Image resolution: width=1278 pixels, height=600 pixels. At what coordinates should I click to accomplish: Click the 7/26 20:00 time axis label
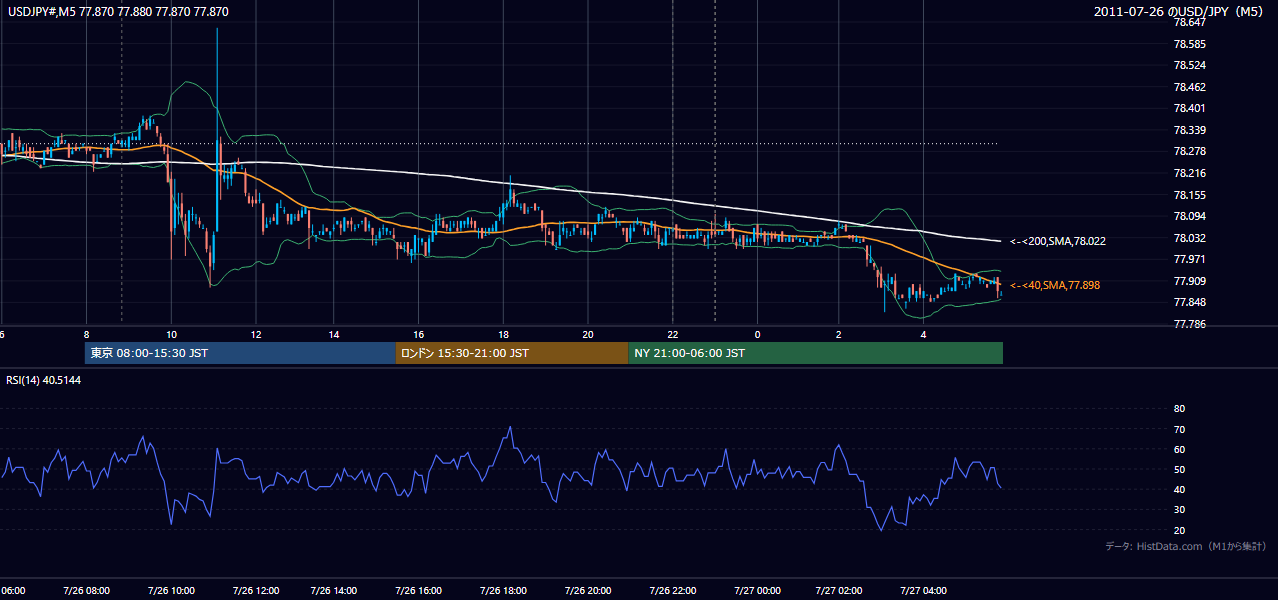pyautogui.click(x=588, y=591)
